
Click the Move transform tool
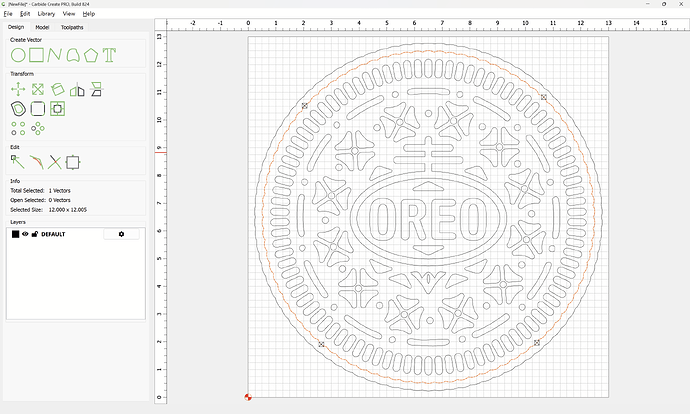(x=17, y=90)
